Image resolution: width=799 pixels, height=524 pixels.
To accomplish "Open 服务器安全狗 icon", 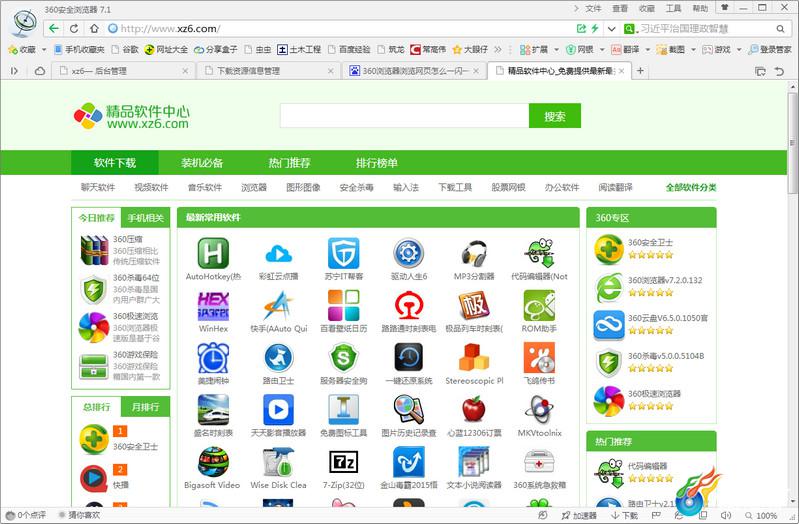I will [x=343, y=357].
